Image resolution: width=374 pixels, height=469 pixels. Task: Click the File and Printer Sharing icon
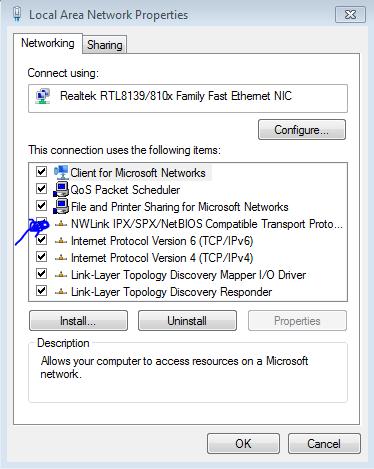(x=61, y=206)
